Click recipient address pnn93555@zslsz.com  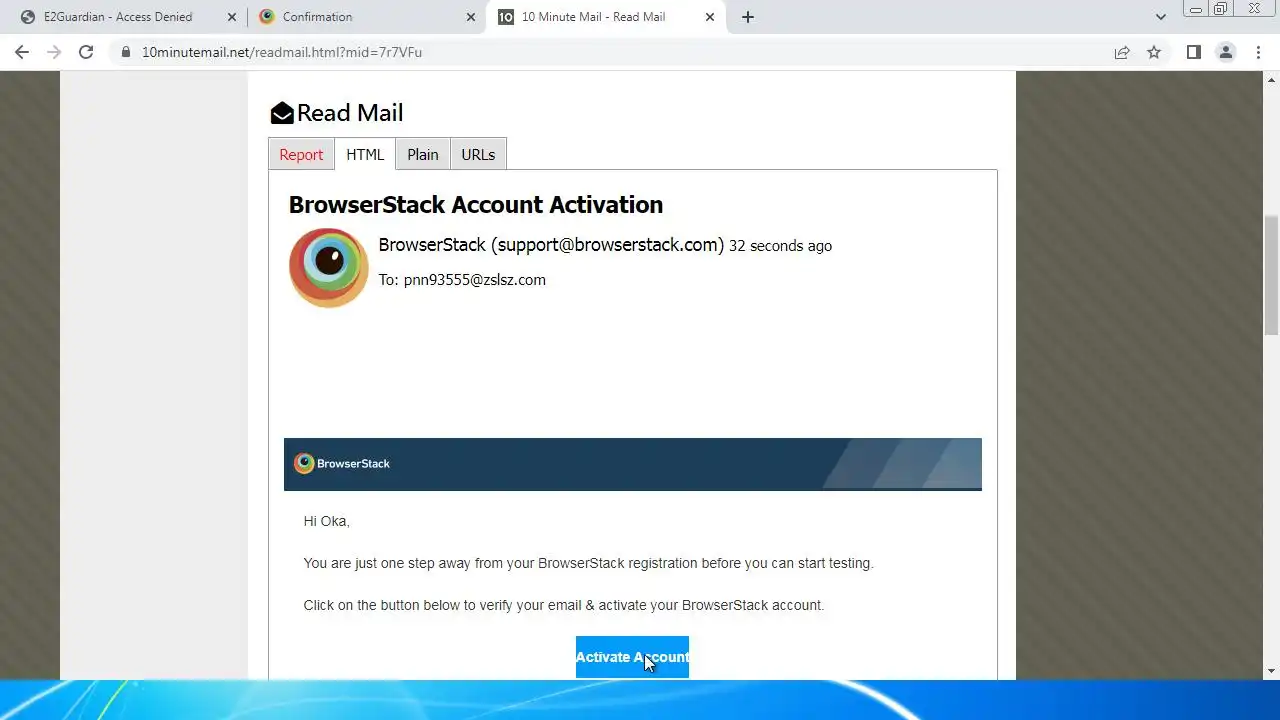click(475, 280)
